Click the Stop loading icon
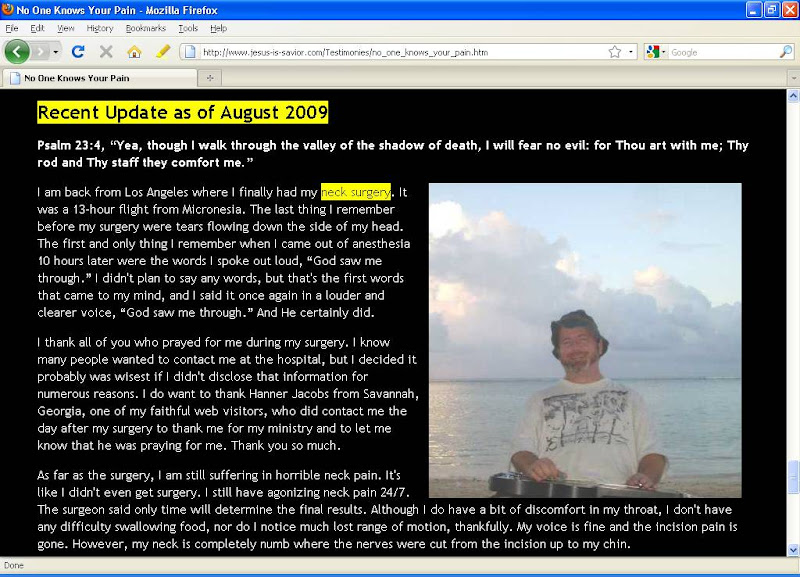The width and height of the screenshot is (800, 577). click(106, 52)
